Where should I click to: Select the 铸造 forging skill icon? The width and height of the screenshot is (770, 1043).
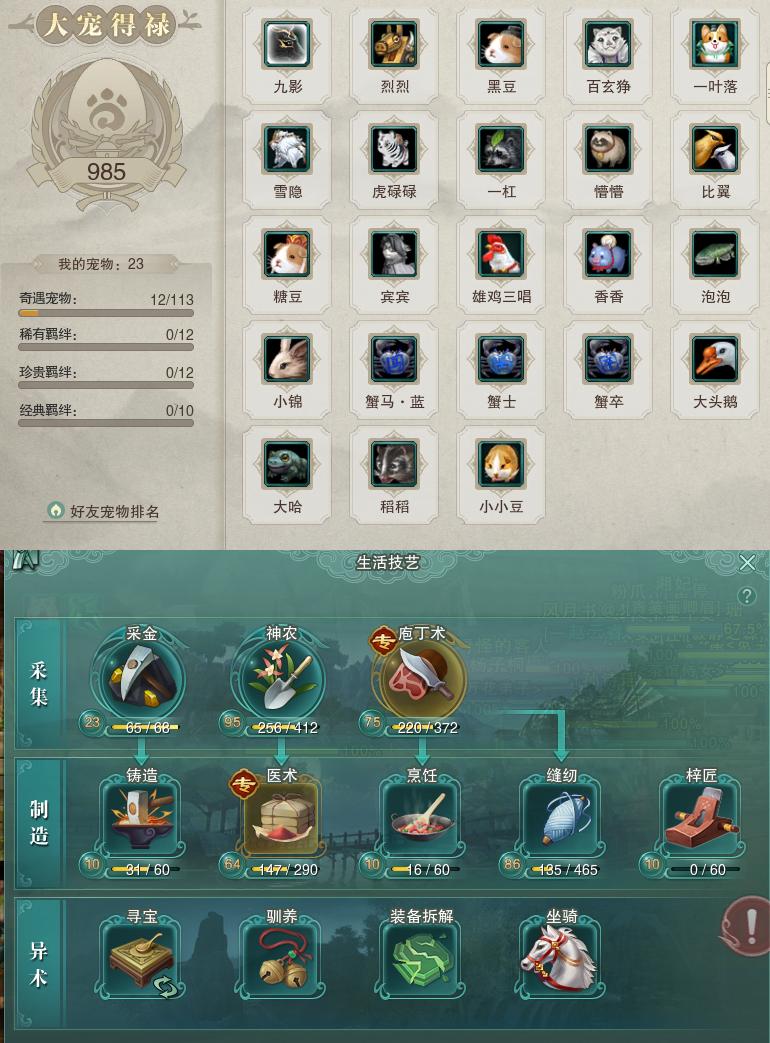click(142, 820)
